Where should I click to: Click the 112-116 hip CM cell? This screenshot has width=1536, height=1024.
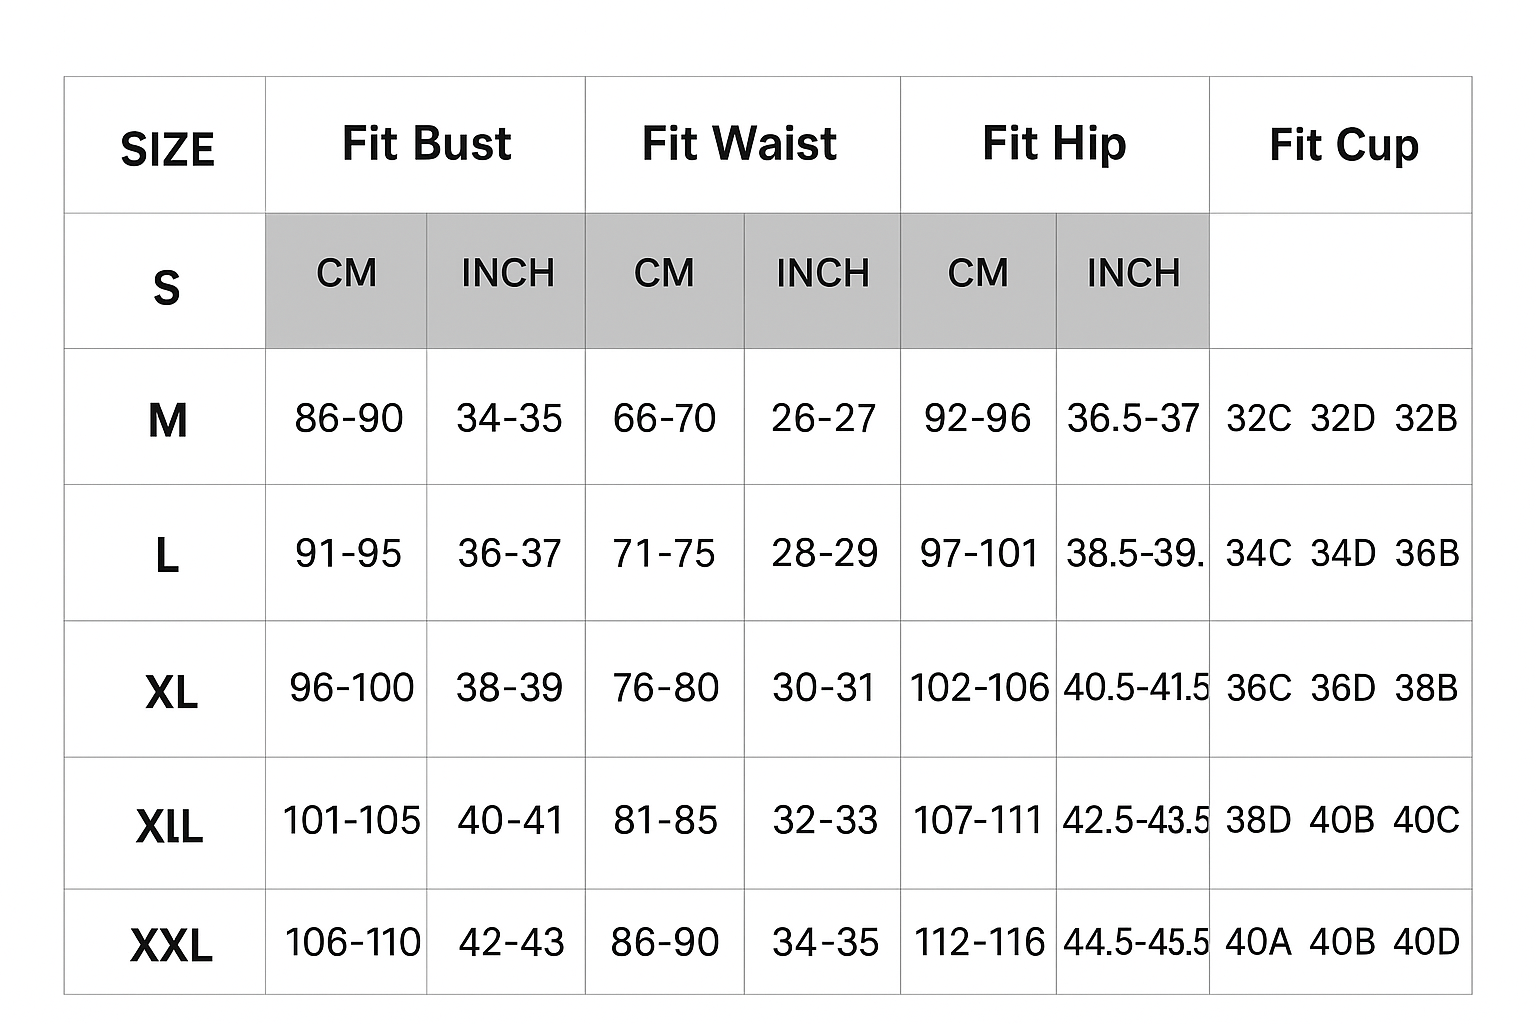tap(979, 942)
